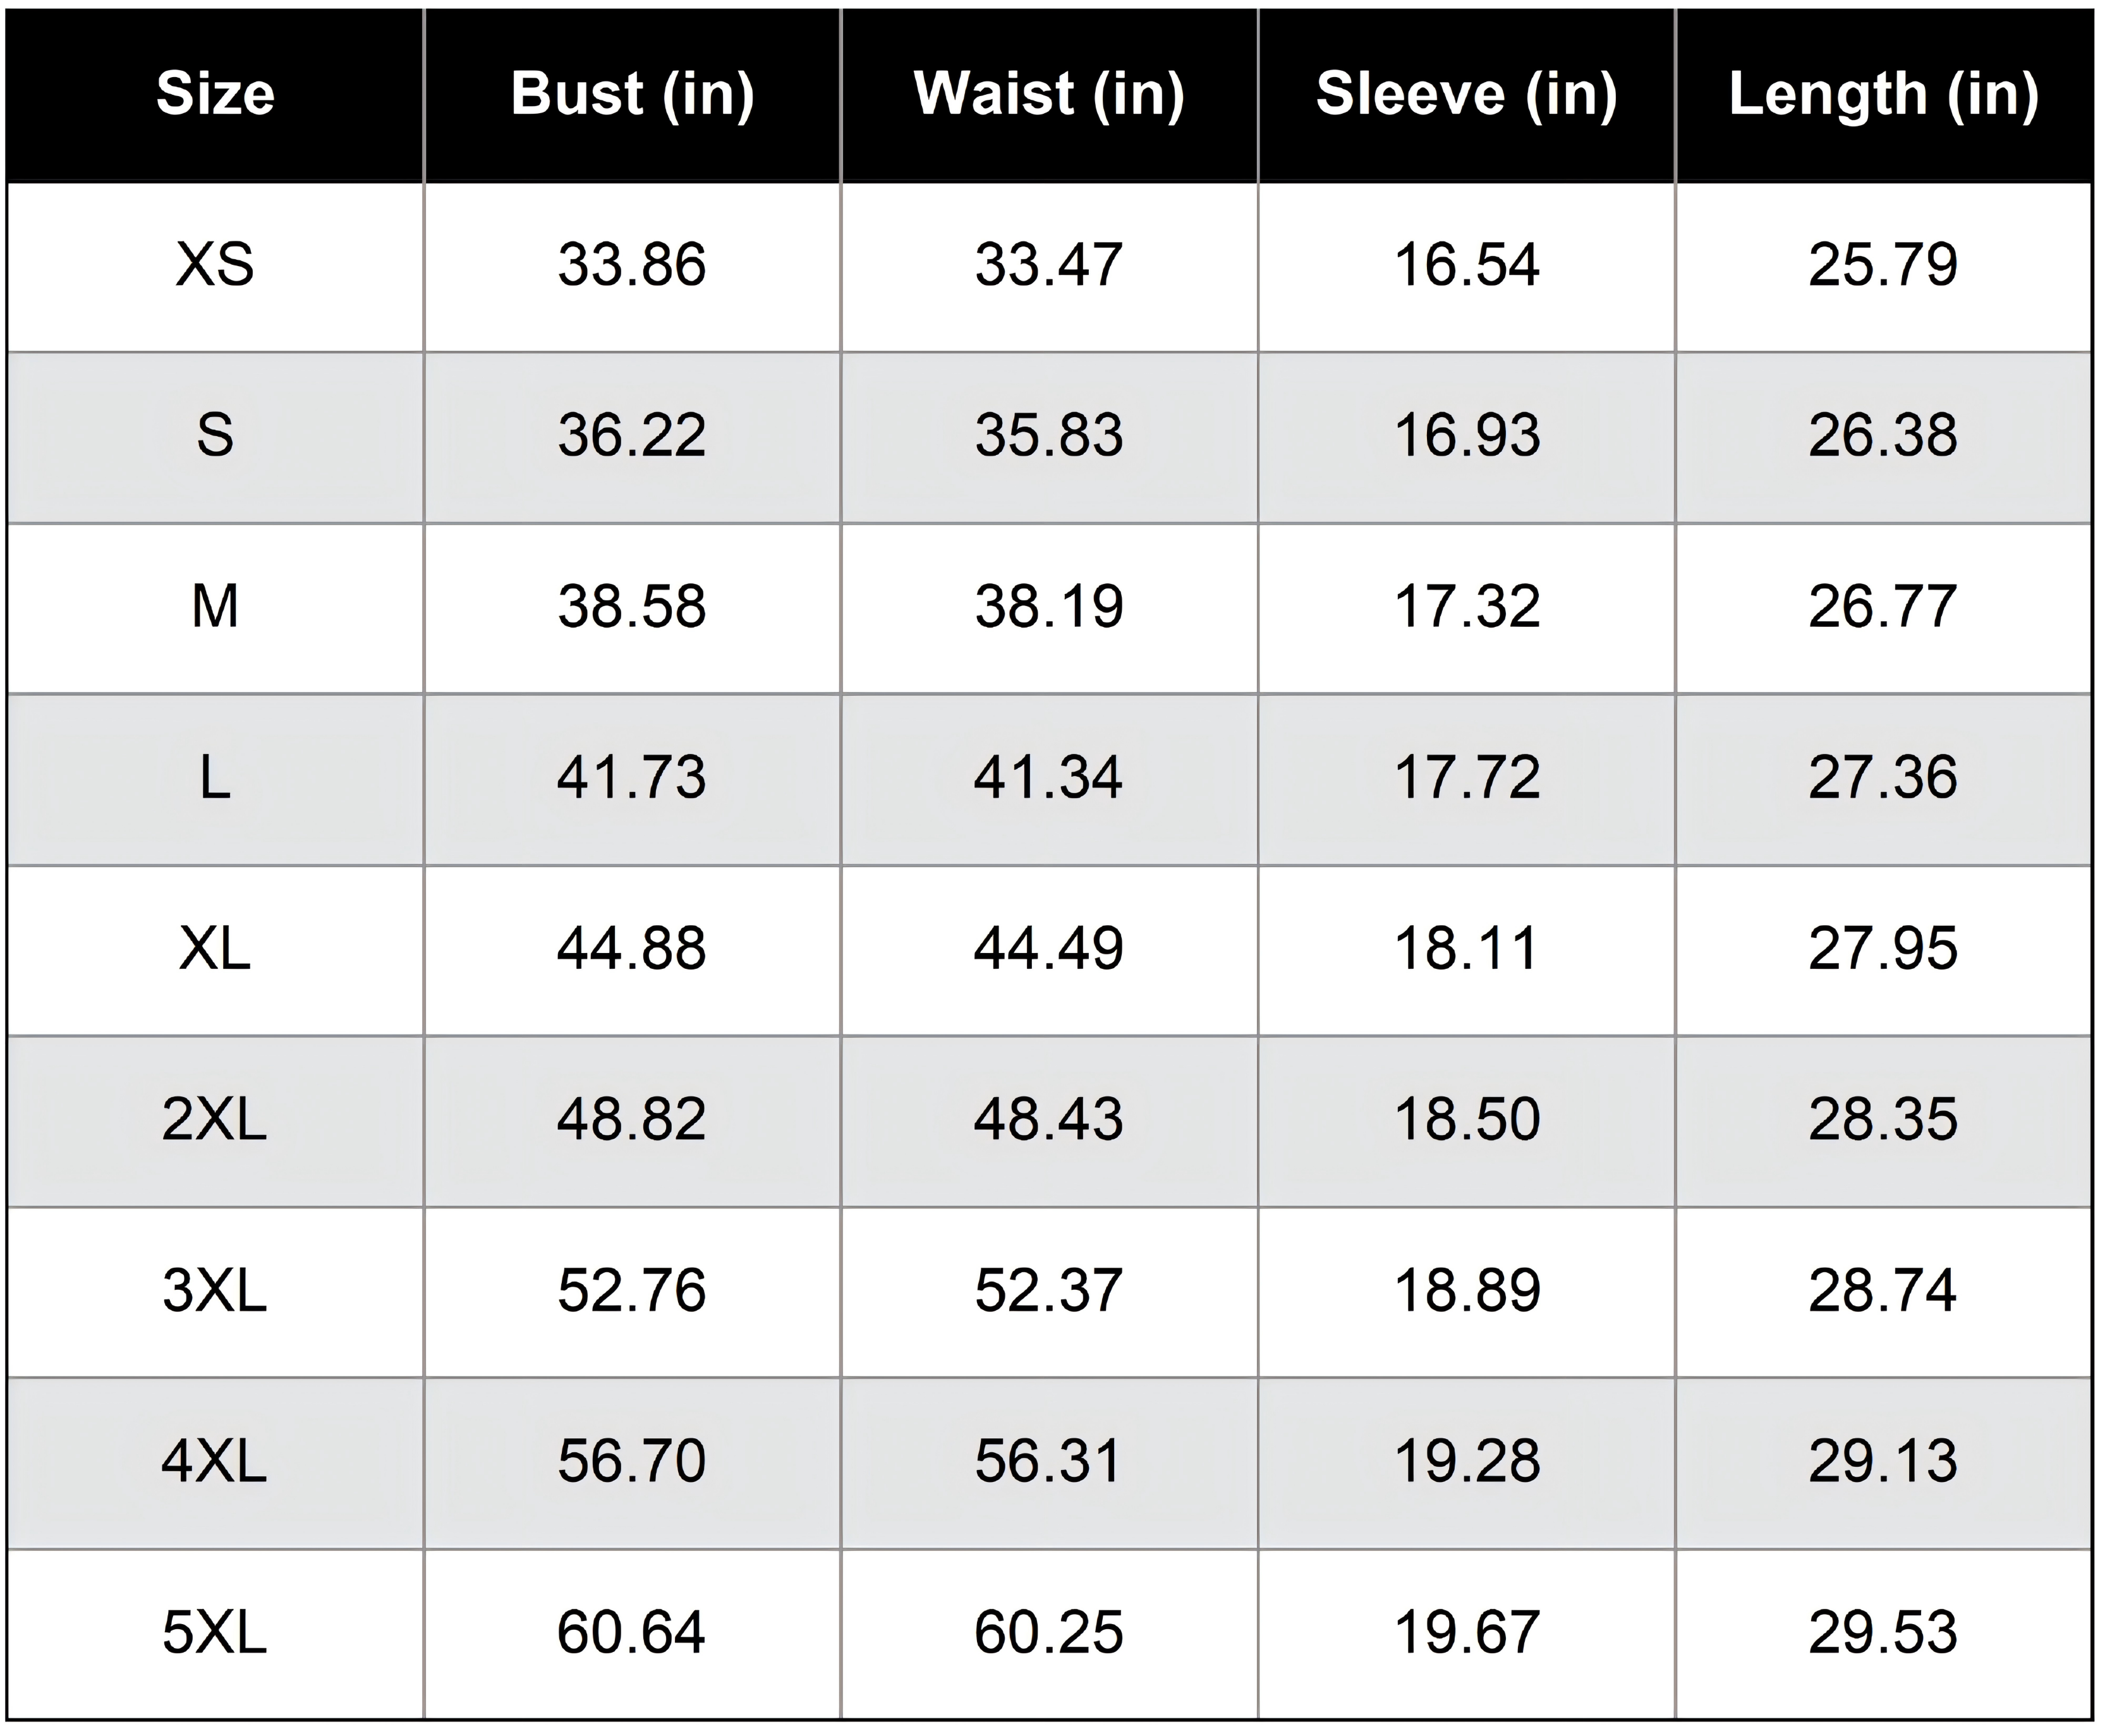Select waist value 38.19 for M
The image size is (2105, 1736).
pos(1049,608)
